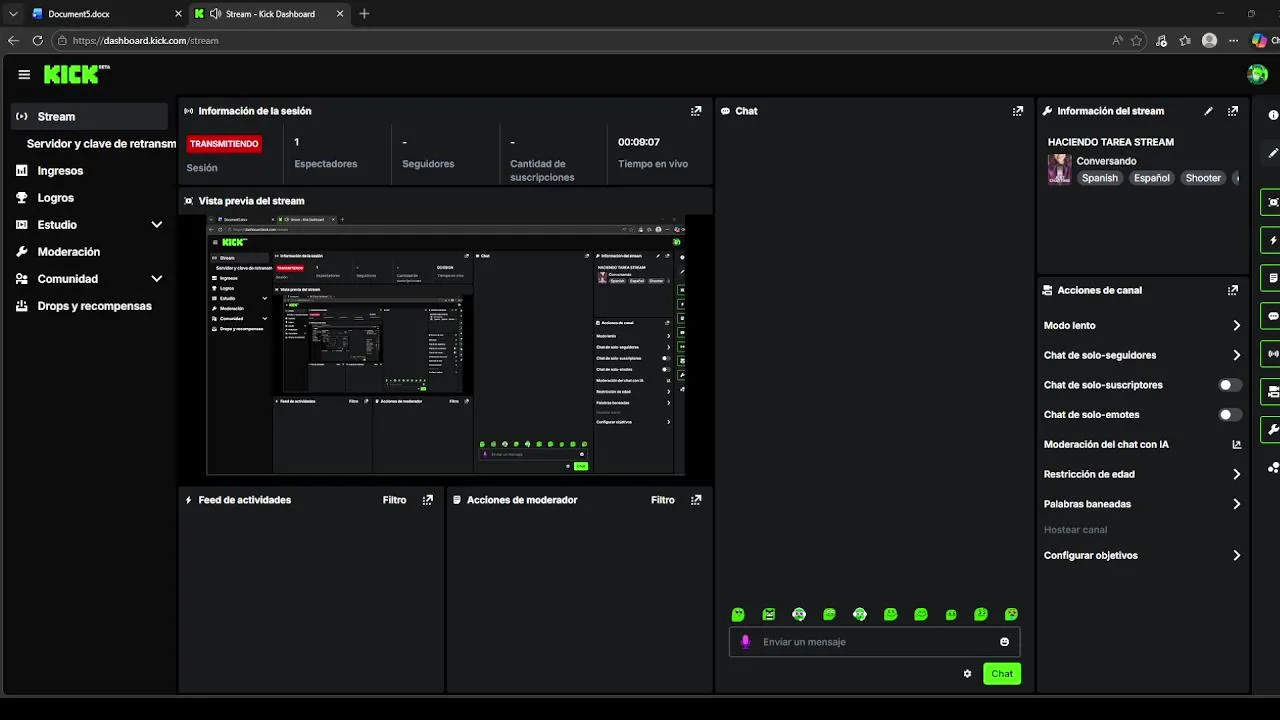Click the pencil icon in right sidebar
The width and height of the screenshot is (1280, 720).
click(x=1273, y=153)
